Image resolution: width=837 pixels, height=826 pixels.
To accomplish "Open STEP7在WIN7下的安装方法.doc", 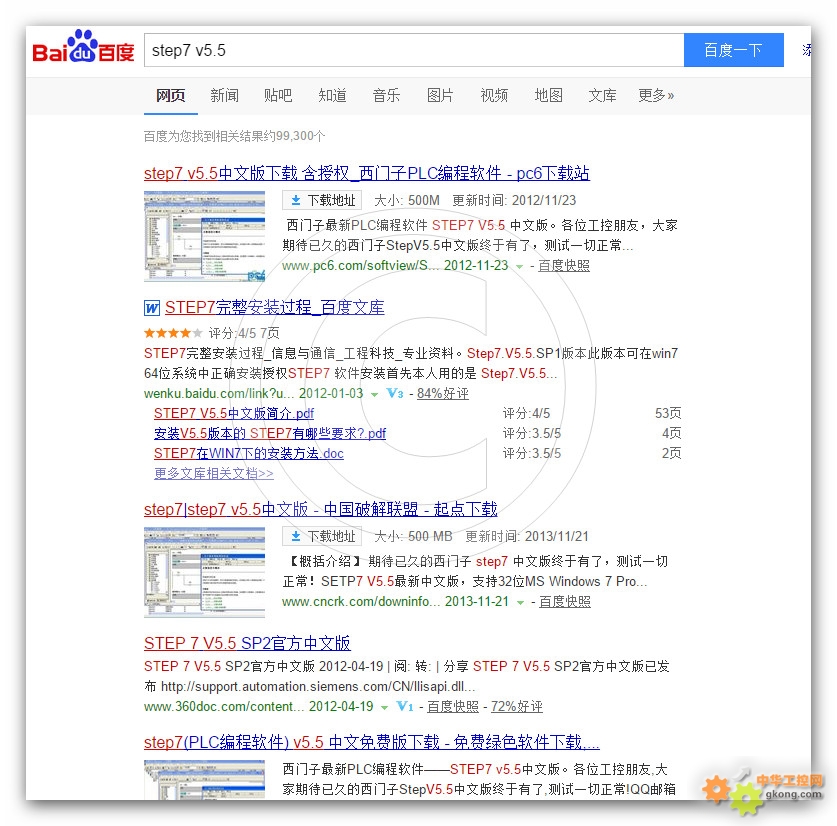I will click(249, 453).
